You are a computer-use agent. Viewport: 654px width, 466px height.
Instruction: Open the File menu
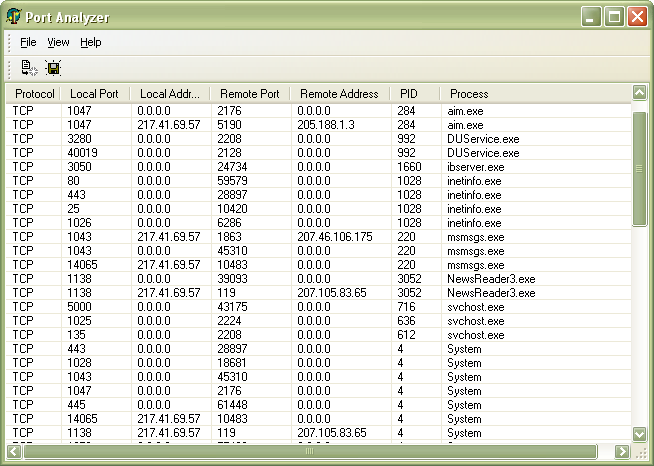point(28,42)
